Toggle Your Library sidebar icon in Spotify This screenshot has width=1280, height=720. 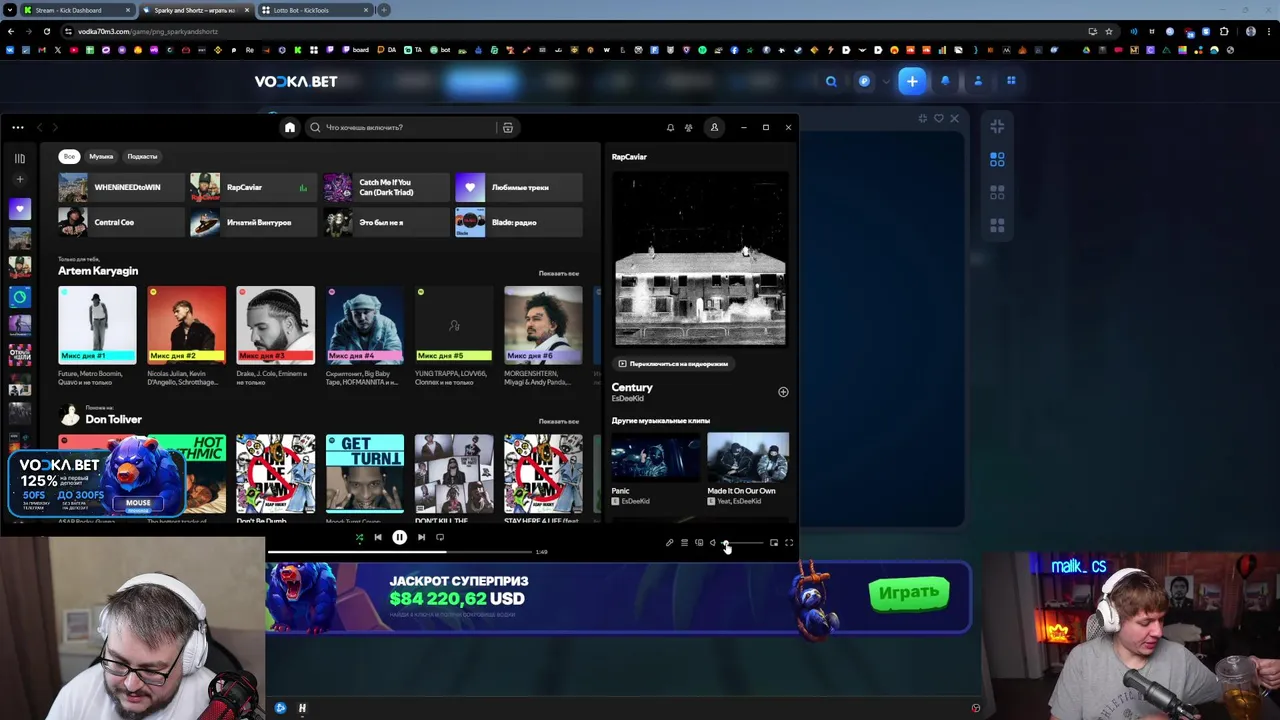tap(19, 158)
